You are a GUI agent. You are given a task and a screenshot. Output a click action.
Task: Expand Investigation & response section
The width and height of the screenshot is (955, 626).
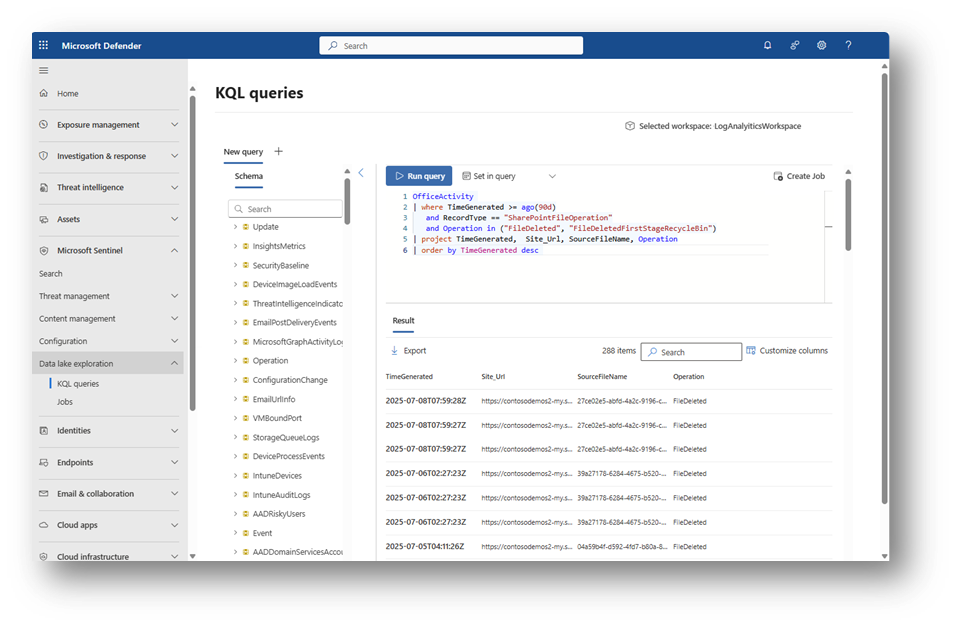(x=175, y=156)
